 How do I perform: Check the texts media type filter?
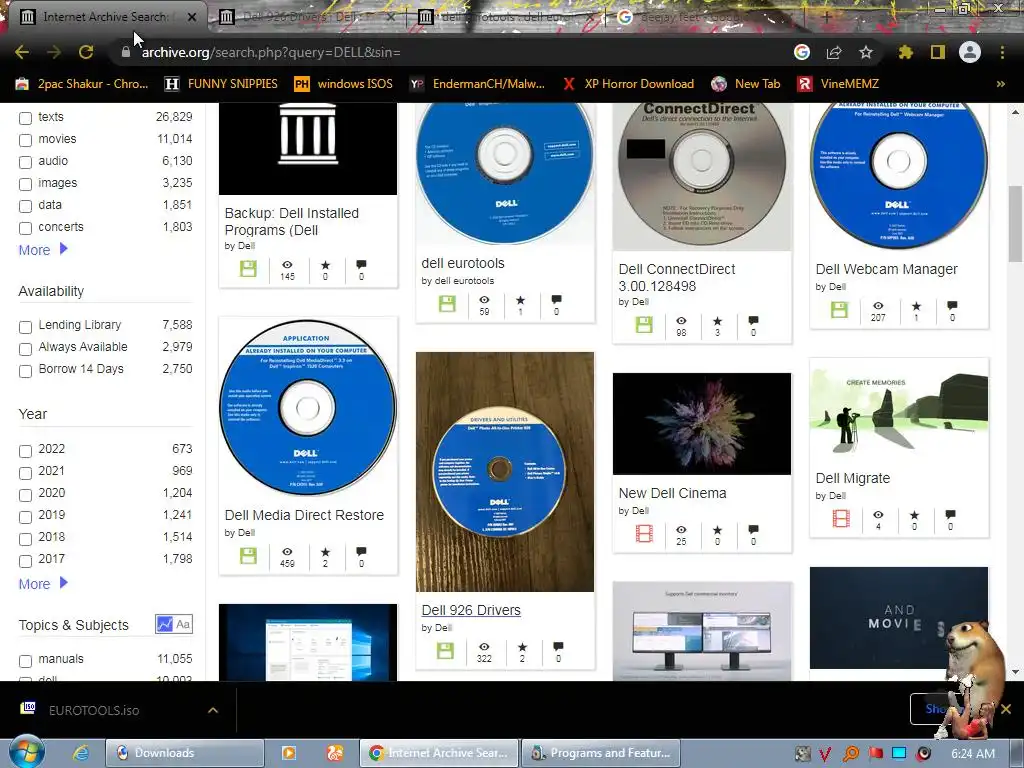click(25, 118)
